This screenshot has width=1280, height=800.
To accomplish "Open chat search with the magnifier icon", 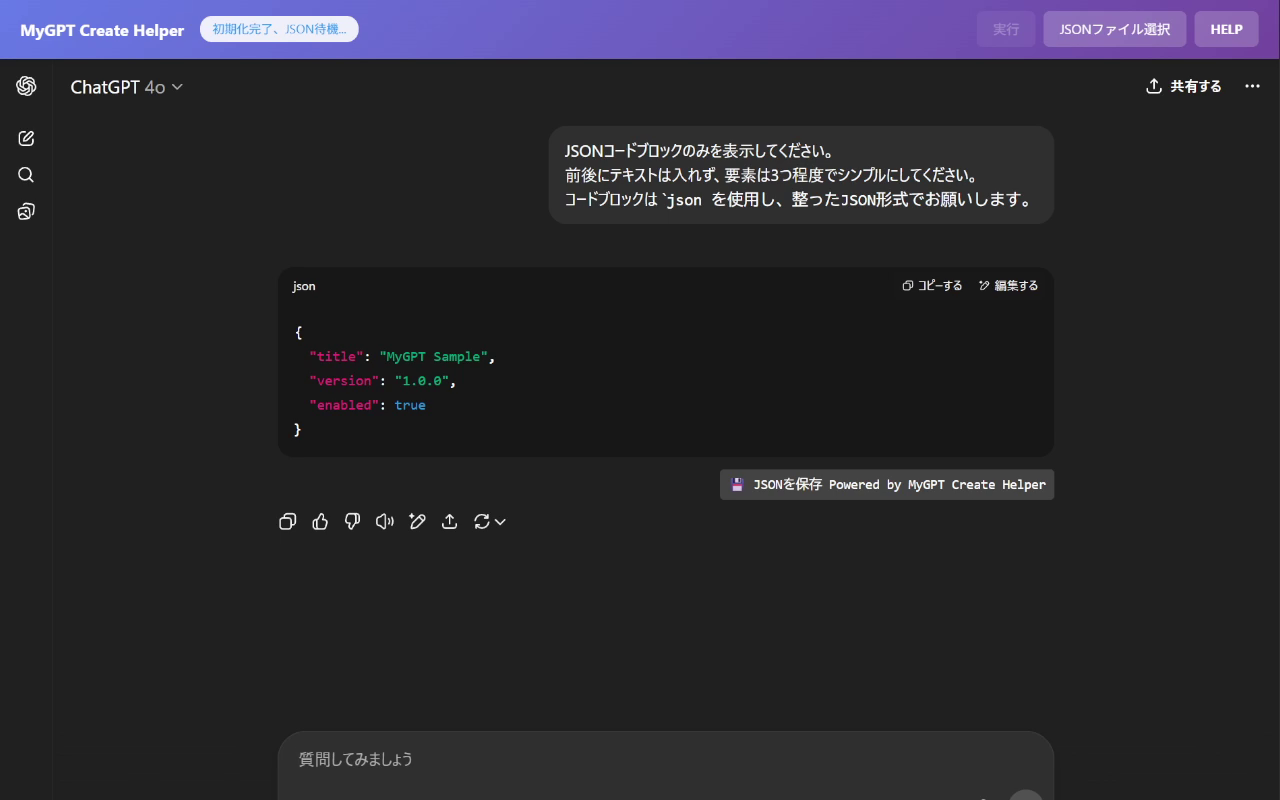I will pyautogui.click(x=26, y=175).
